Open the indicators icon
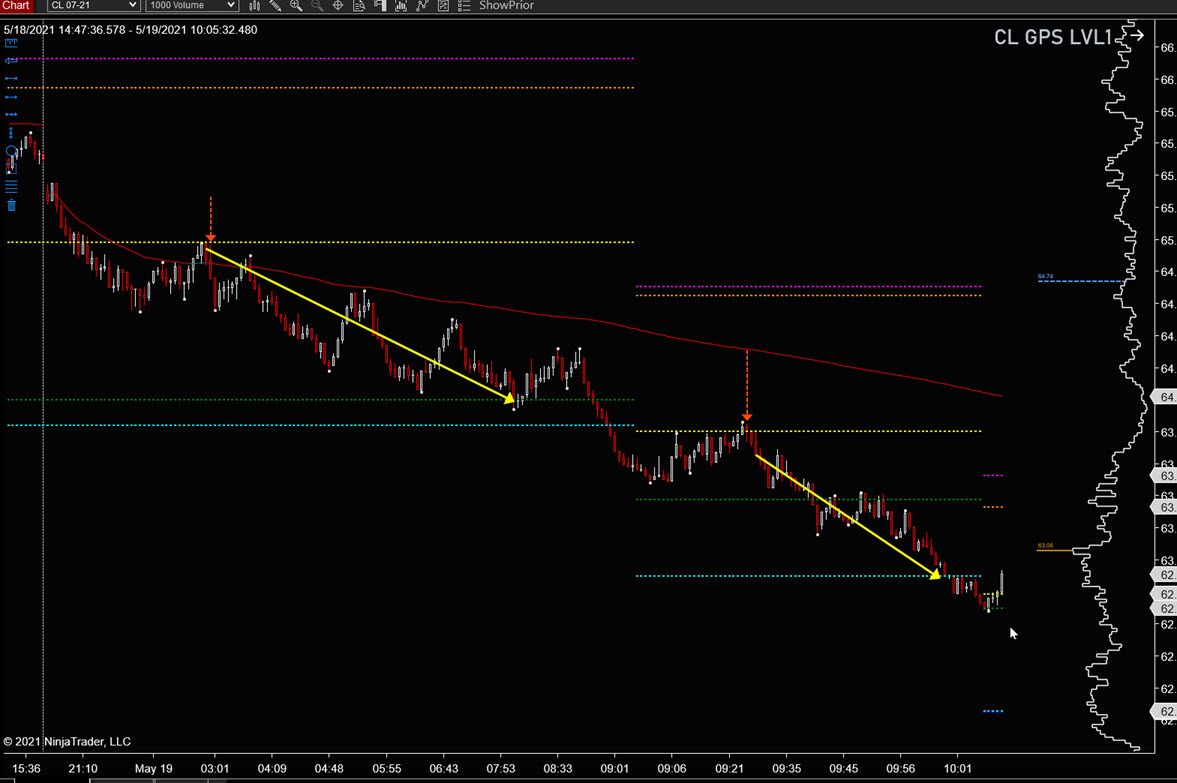Screen dimensions: 1177x783 click(x=422, y=5)
